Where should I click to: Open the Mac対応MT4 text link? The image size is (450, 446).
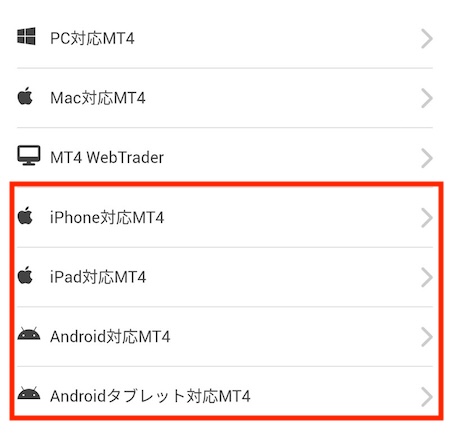(x=98, y=98)
